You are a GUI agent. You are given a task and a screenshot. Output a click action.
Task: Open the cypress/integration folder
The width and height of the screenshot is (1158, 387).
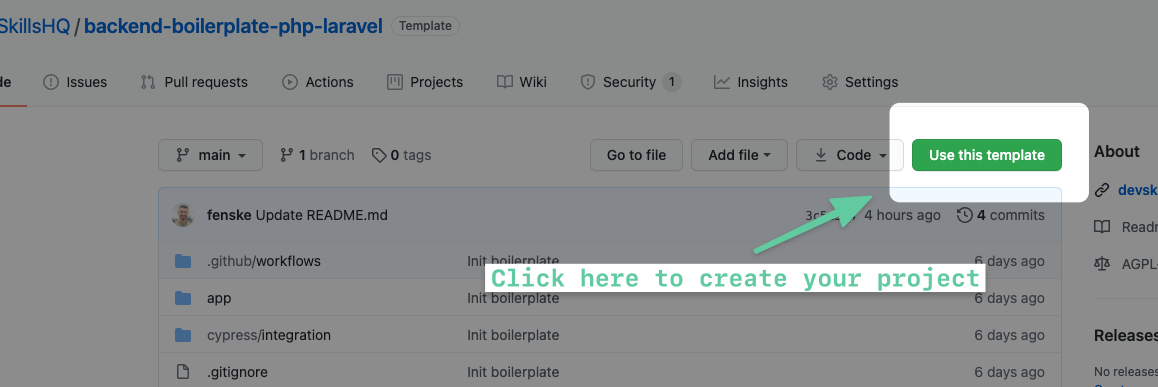coord(269,335)
